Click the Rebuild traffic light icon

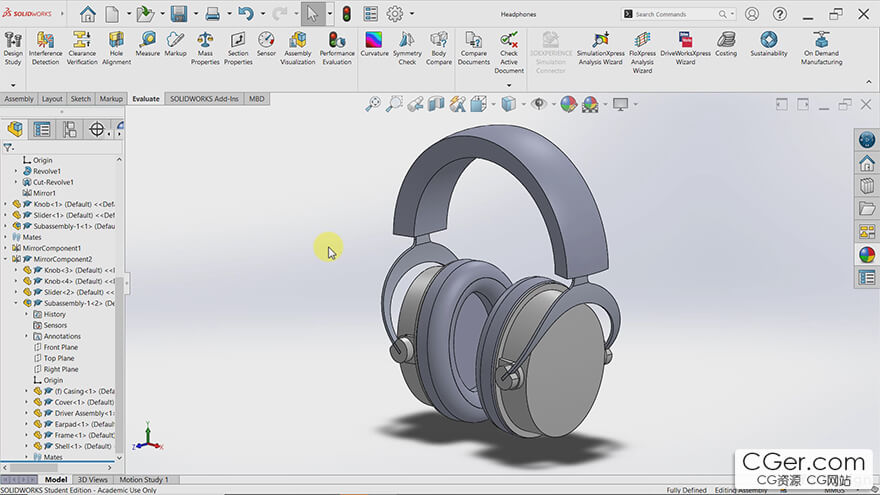pyautogui.click(x=346, y=13)
